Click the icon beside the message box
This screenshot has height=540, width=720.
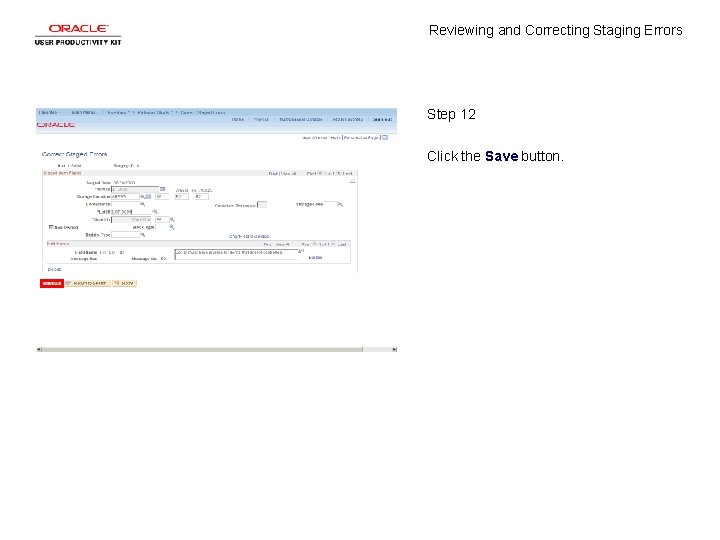pos(301,251)
